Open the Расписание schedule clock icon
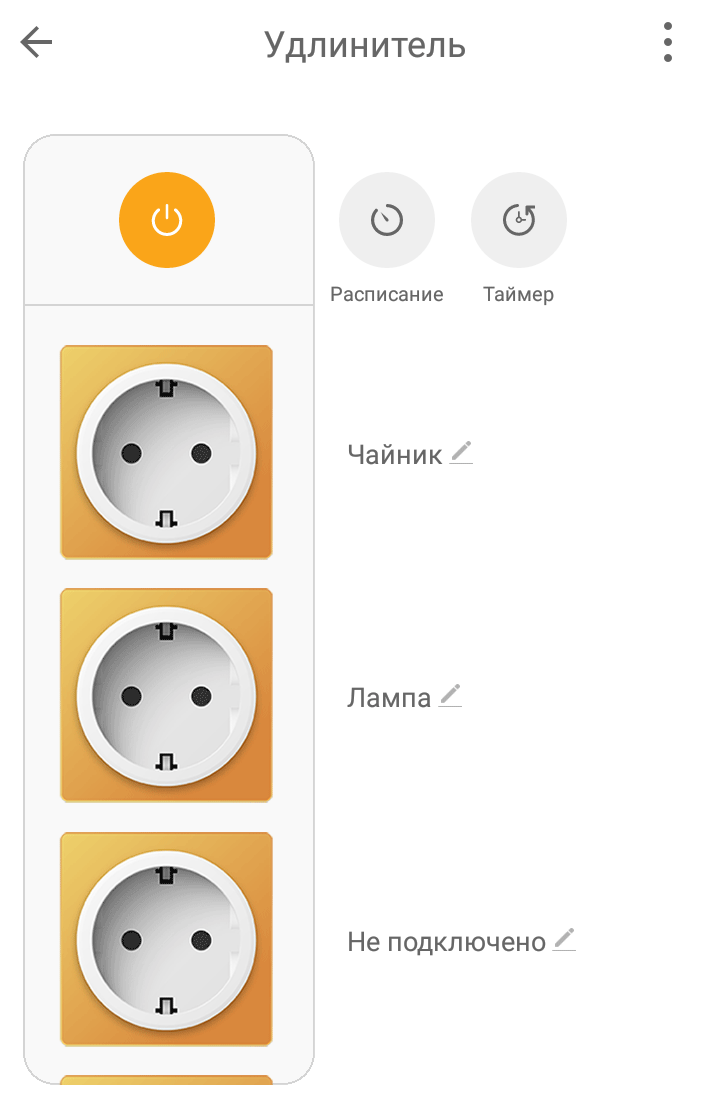This screenshot has height=1120, width=720. point(387,220)
